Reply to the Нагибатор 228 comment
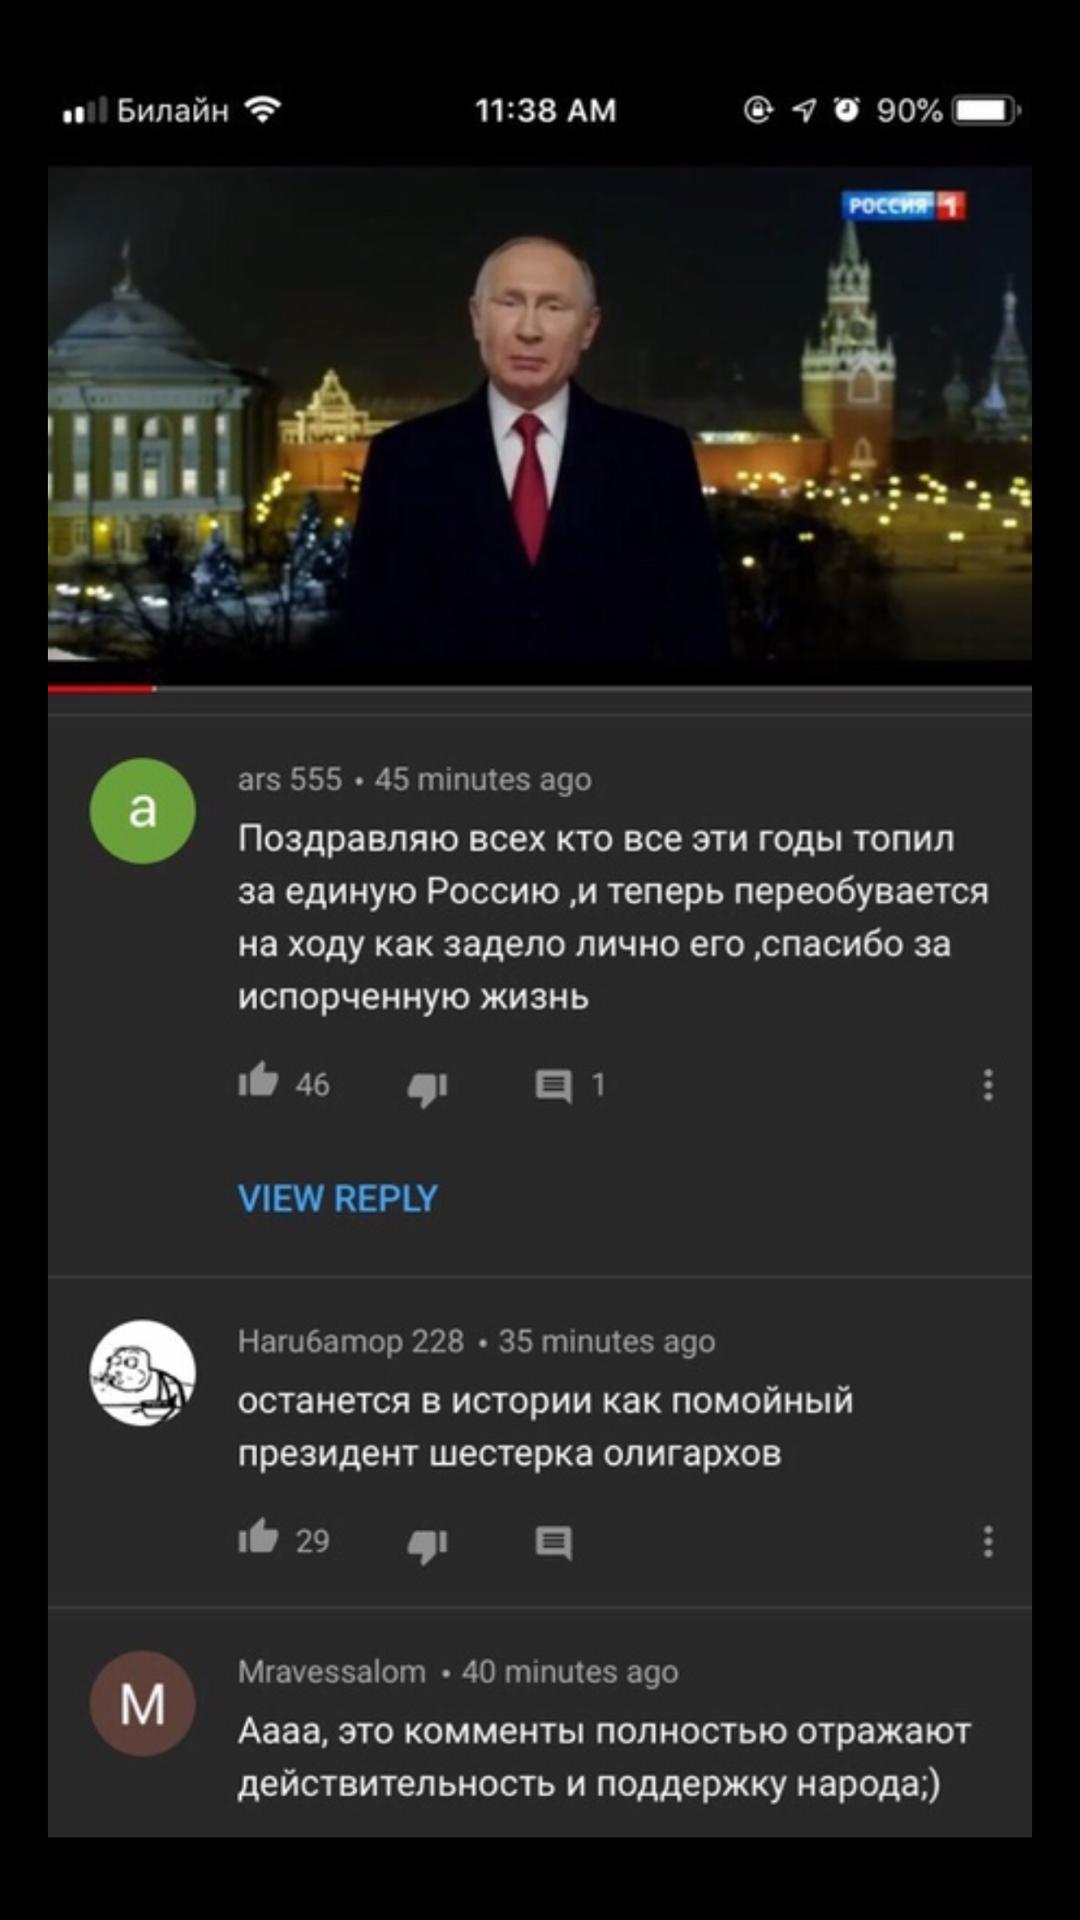Image resolution: width=1080 pixels, height=1920 pixels. pos(553,1543)
